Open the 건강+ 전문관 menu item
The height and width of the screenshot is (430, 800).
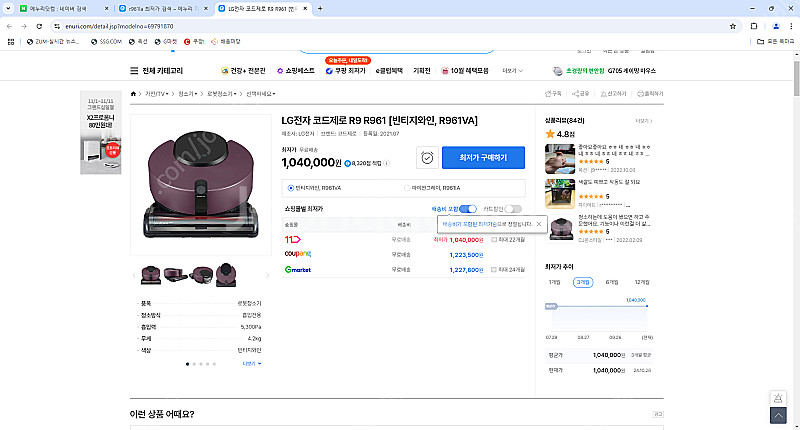pyautogui.click(x=243, y=71)
